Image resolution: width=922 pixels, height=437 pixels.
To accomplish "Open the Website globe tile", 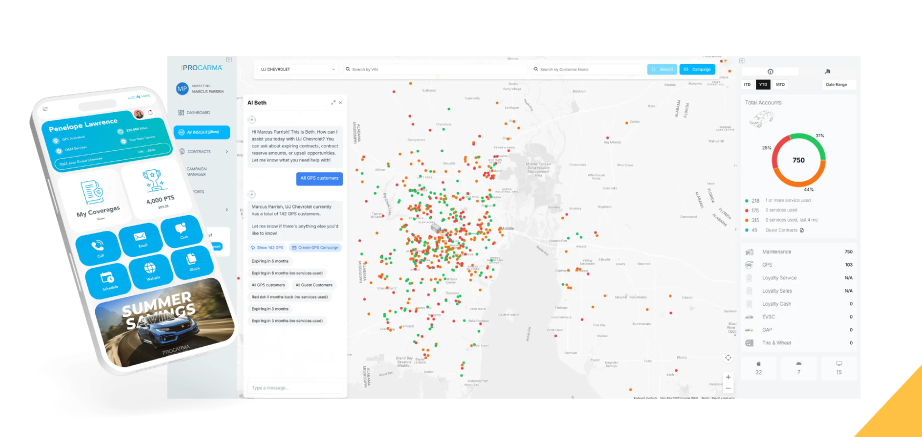I will point(149,272).
